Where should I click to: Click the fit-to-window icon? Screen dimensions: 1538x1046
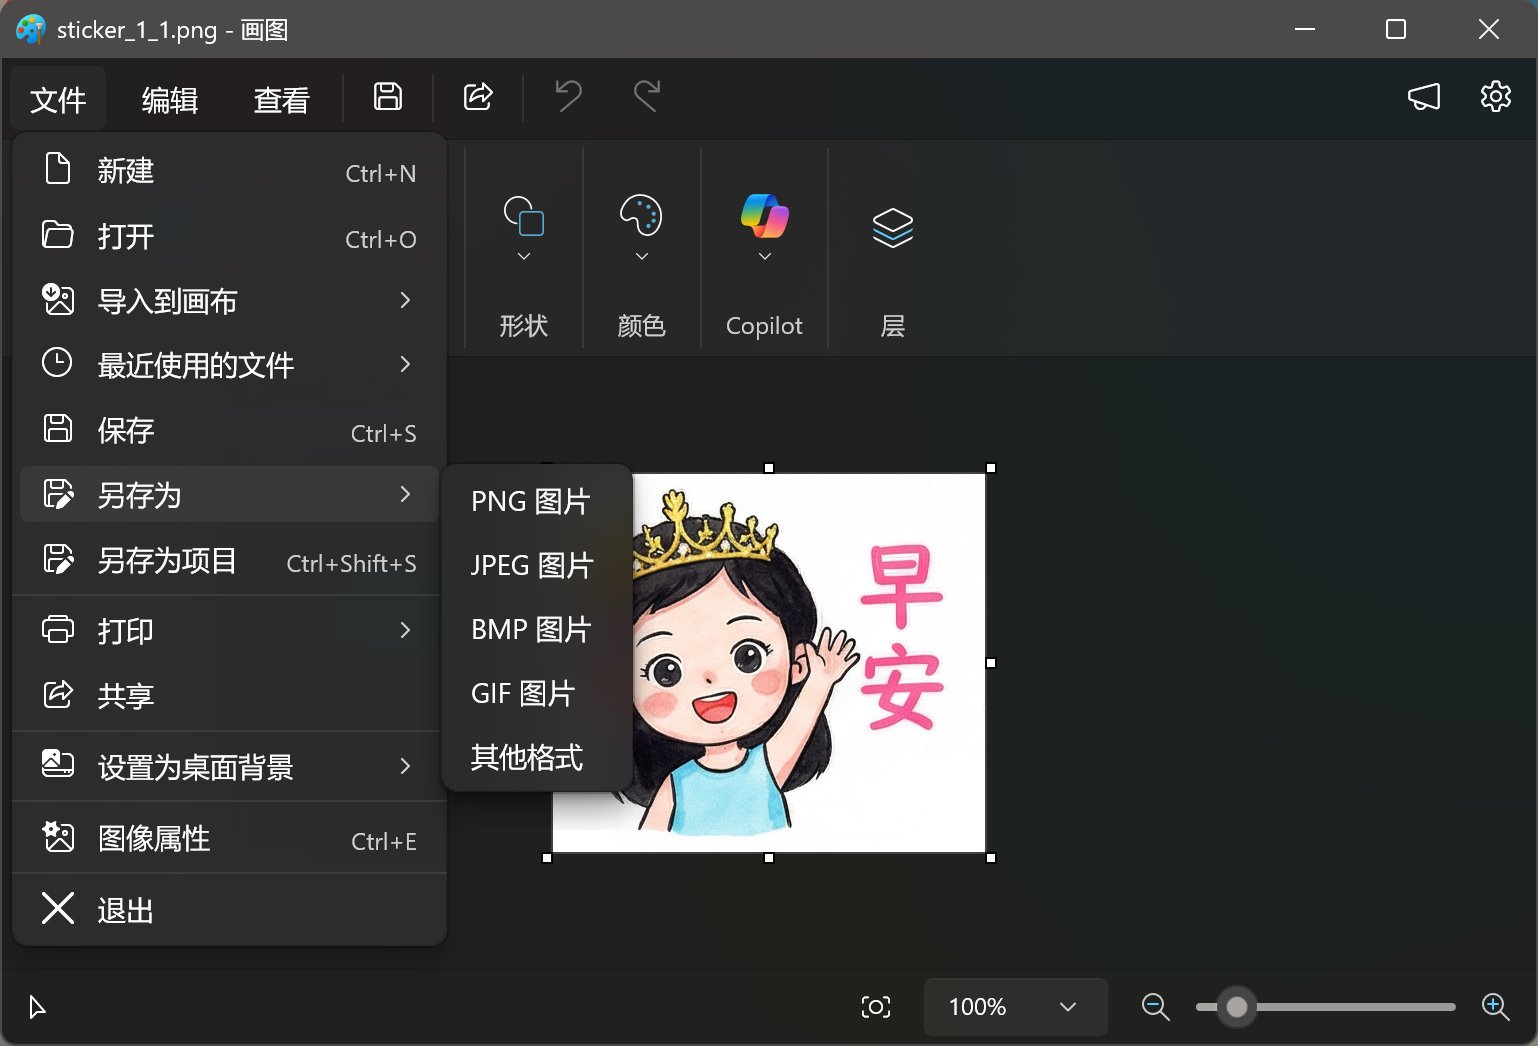click(x=875, y=1007)
